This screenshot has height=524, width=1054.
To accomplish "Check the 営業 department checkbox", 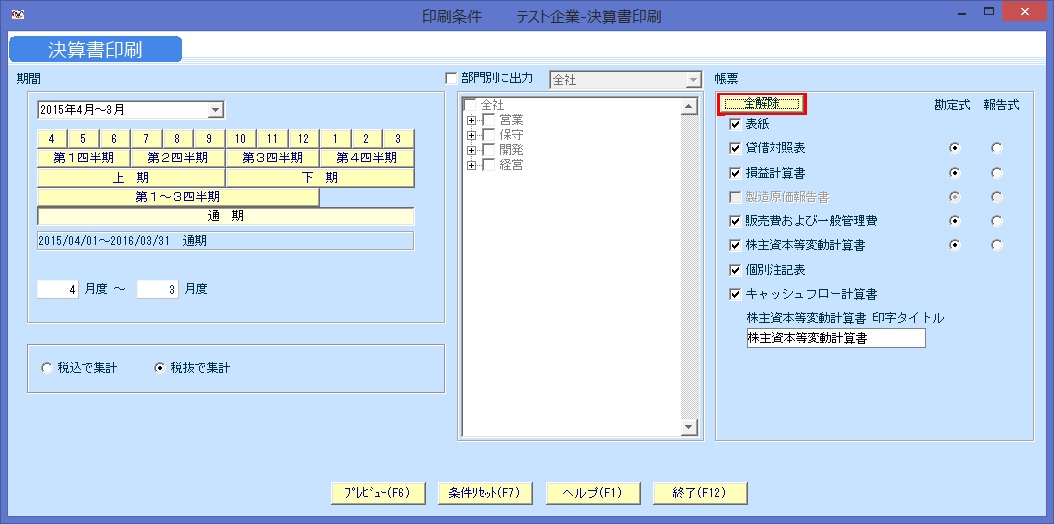I will pyautogui.click(x=489, y=120).
